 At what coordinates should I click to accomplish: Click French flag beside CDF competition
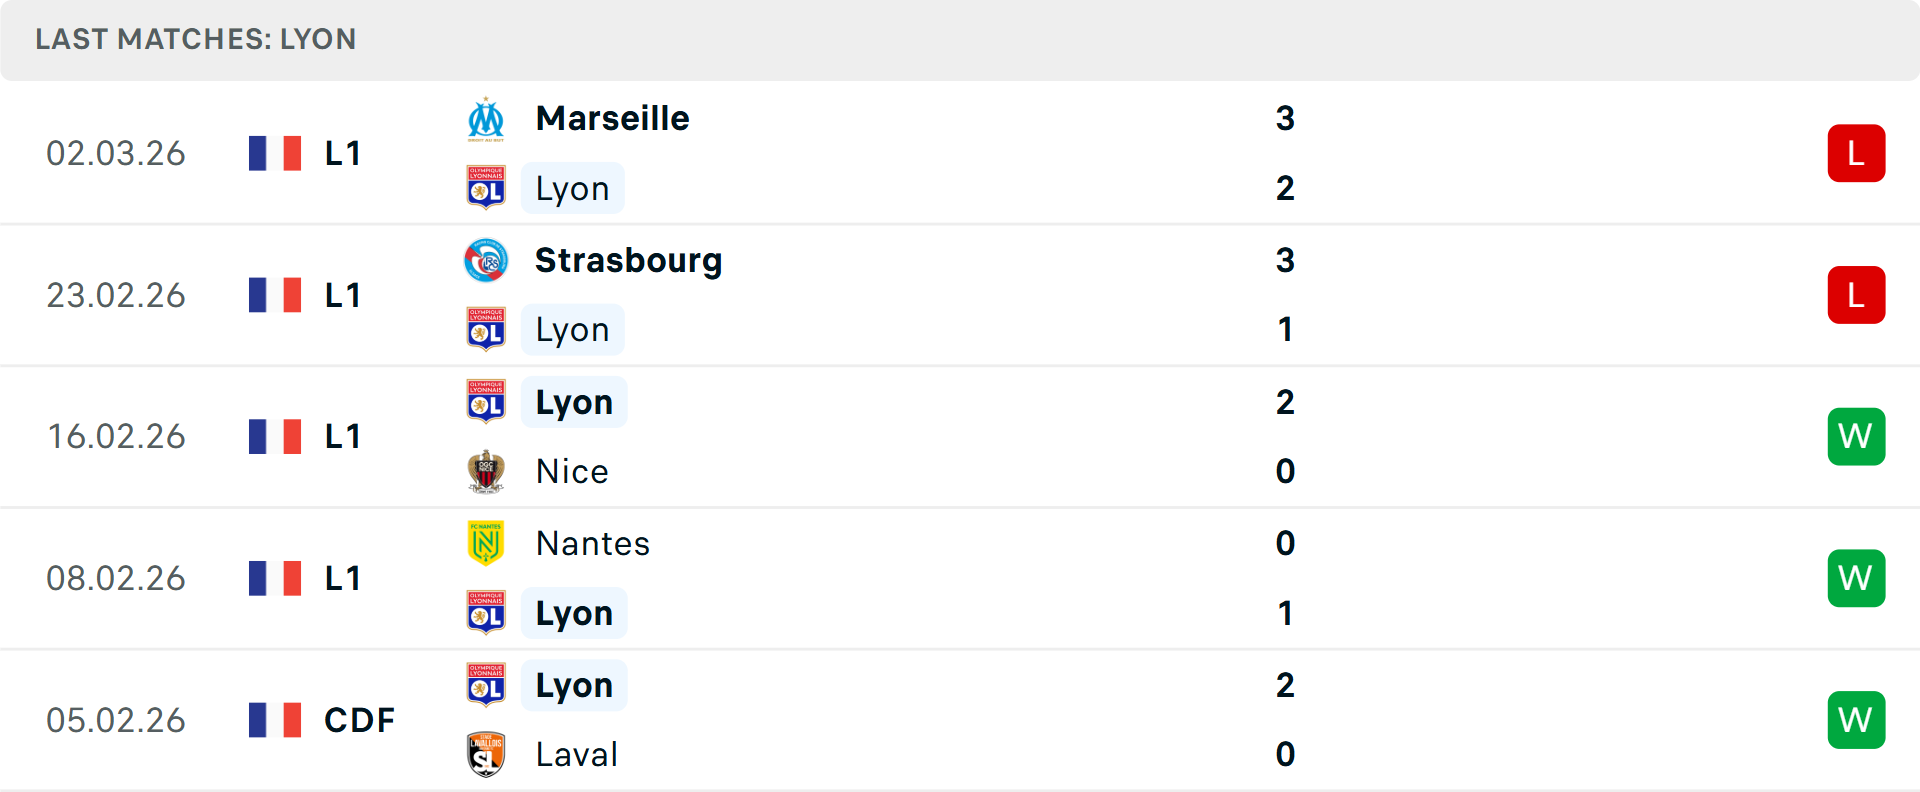275,720
